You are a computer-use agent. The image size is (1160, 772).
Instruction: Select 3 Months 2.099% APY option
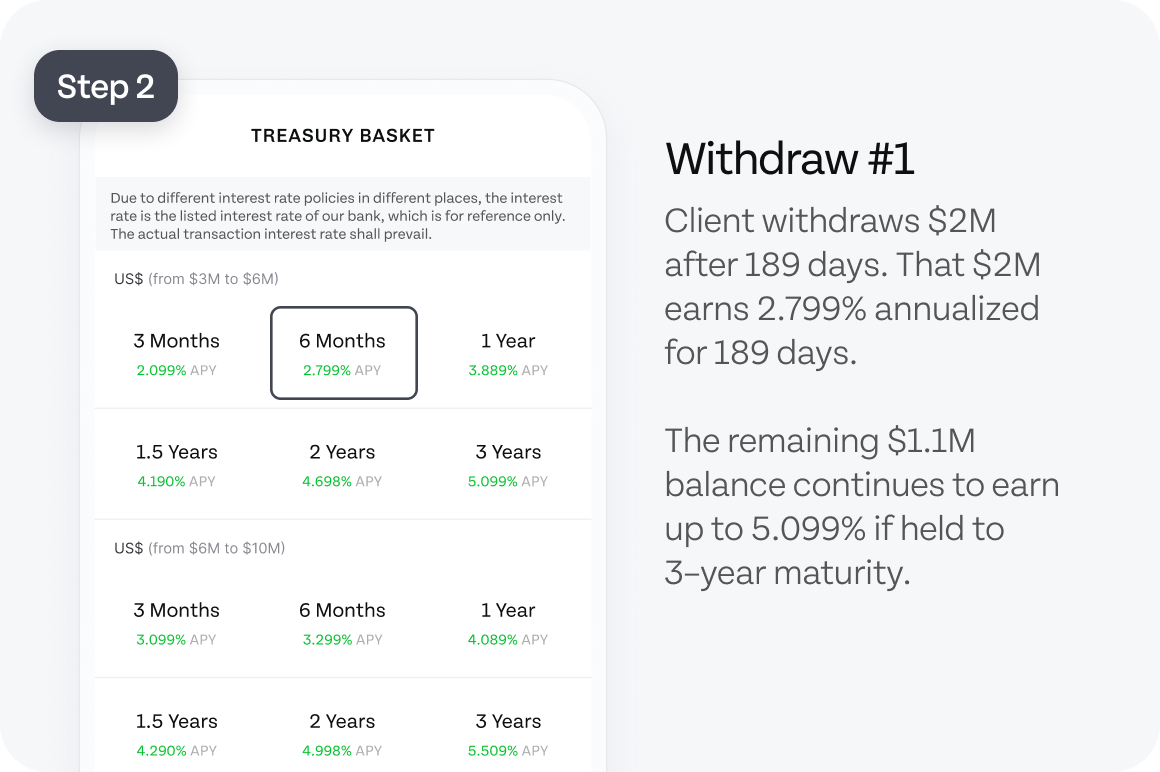click(x=176, y=353)
